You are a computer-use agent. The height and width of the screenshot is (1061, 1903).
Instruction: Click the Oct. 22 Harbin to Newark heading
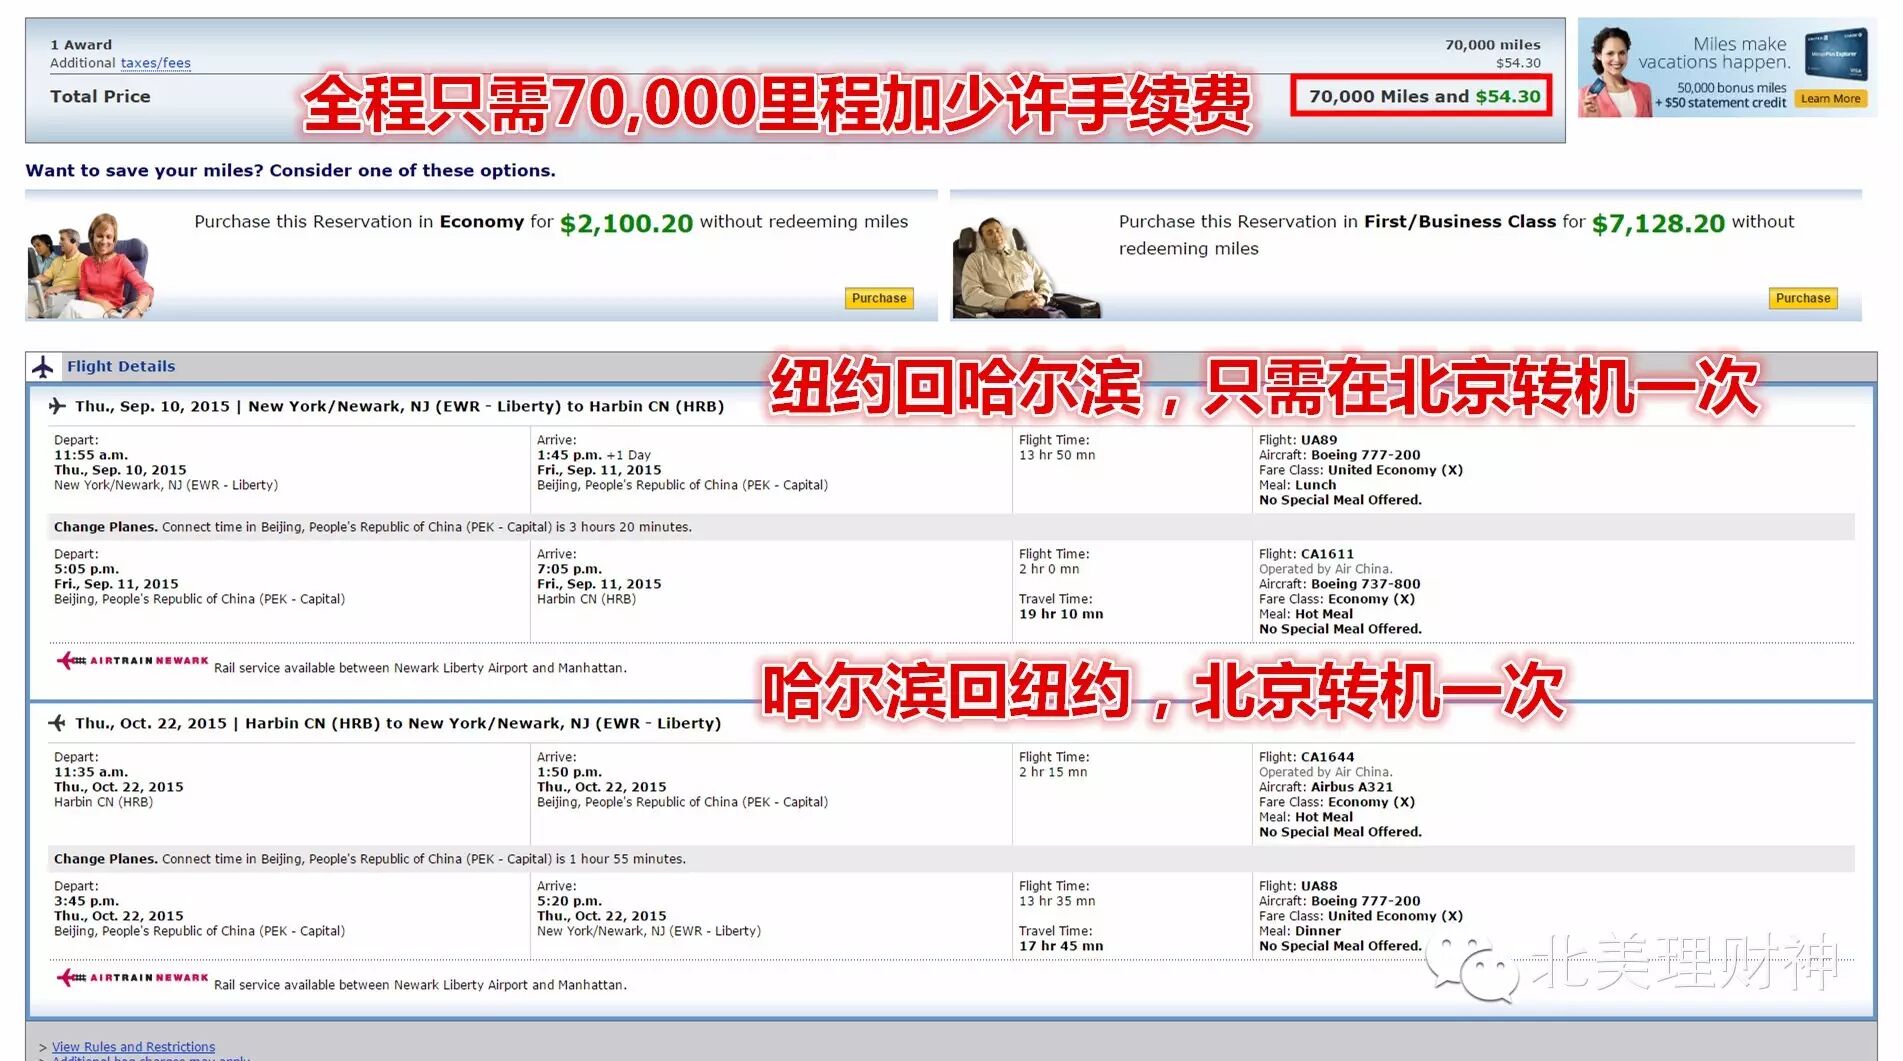(398, 724)
